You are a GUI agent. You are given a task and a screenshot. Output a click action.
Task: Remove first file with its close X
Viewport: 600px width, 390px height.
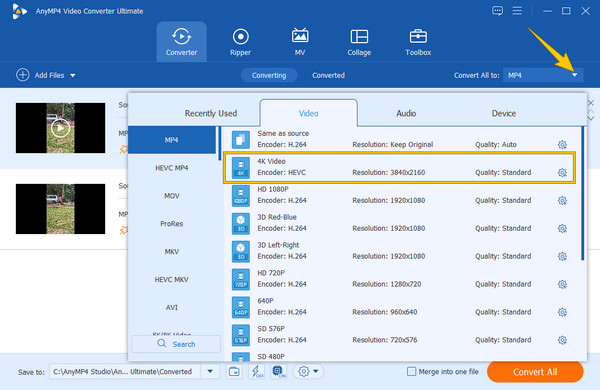(x=591, y=103)
